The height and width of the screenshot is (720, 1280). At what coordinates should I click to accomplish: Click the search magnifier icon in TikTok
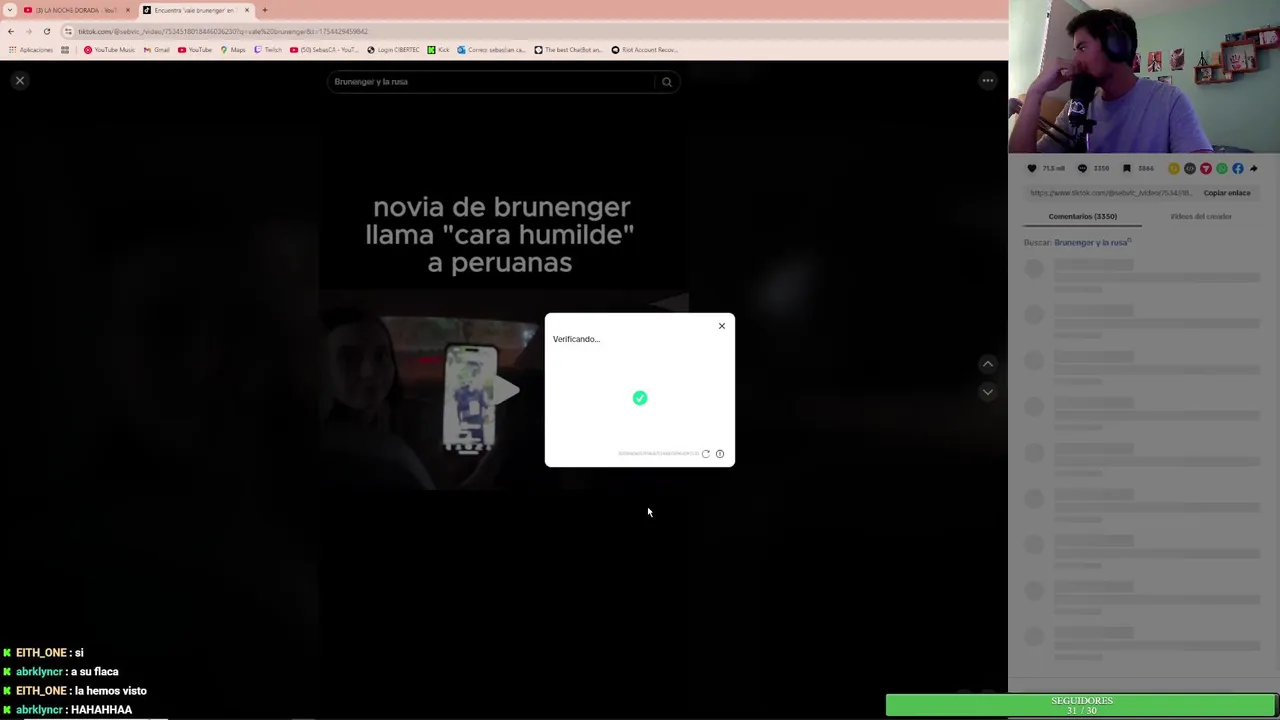point(667,82)
